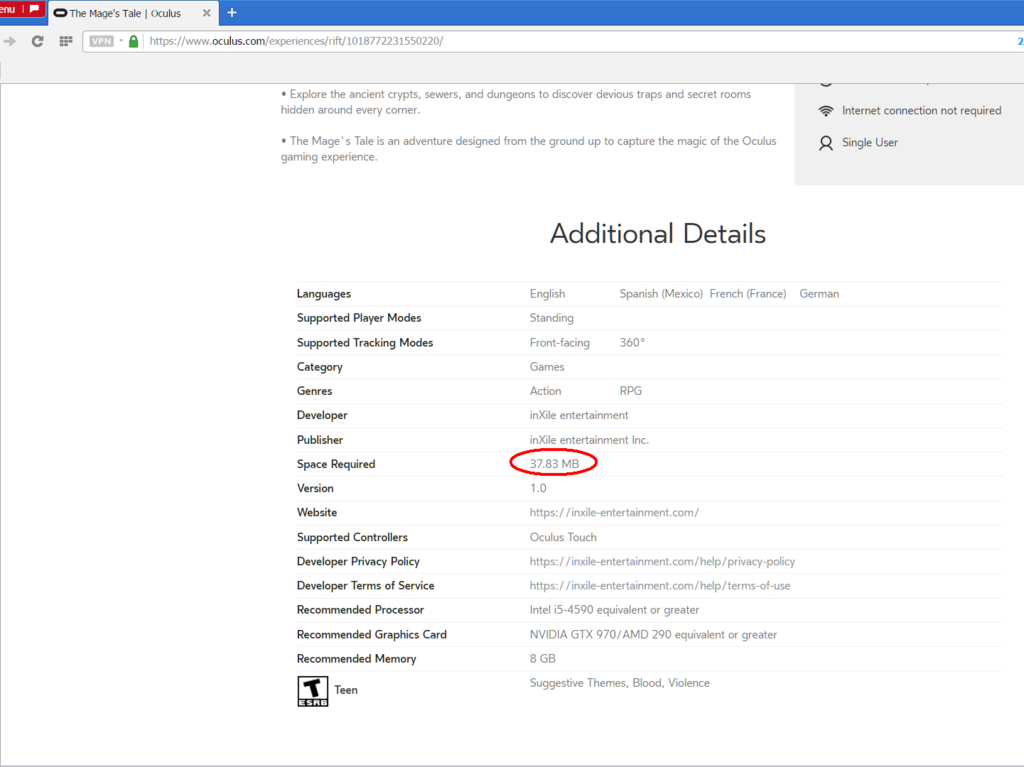Viewport: 1024px width, 767px height.
Task: Select publisher 'inXile entertainment Inc.' value
Action: pos(589,440)
